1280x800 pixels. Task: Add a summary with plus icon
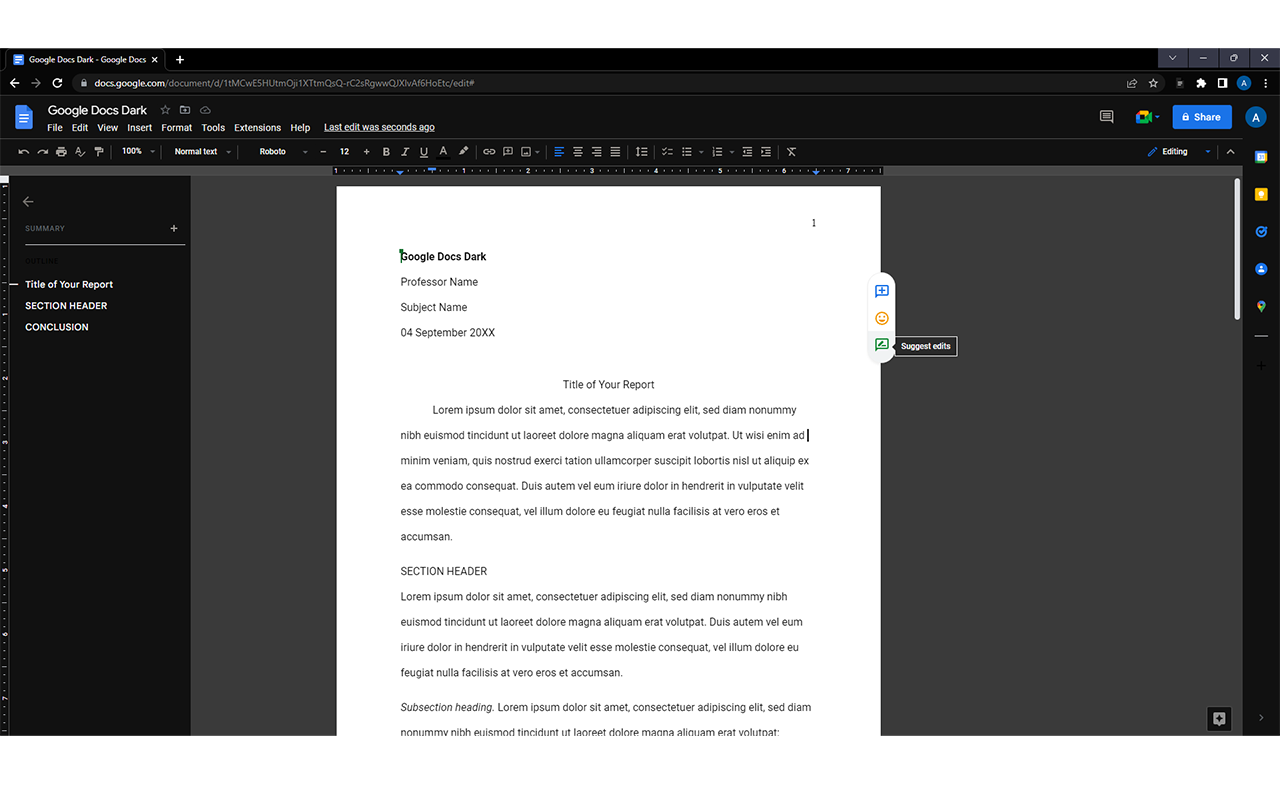click(174, 228)
